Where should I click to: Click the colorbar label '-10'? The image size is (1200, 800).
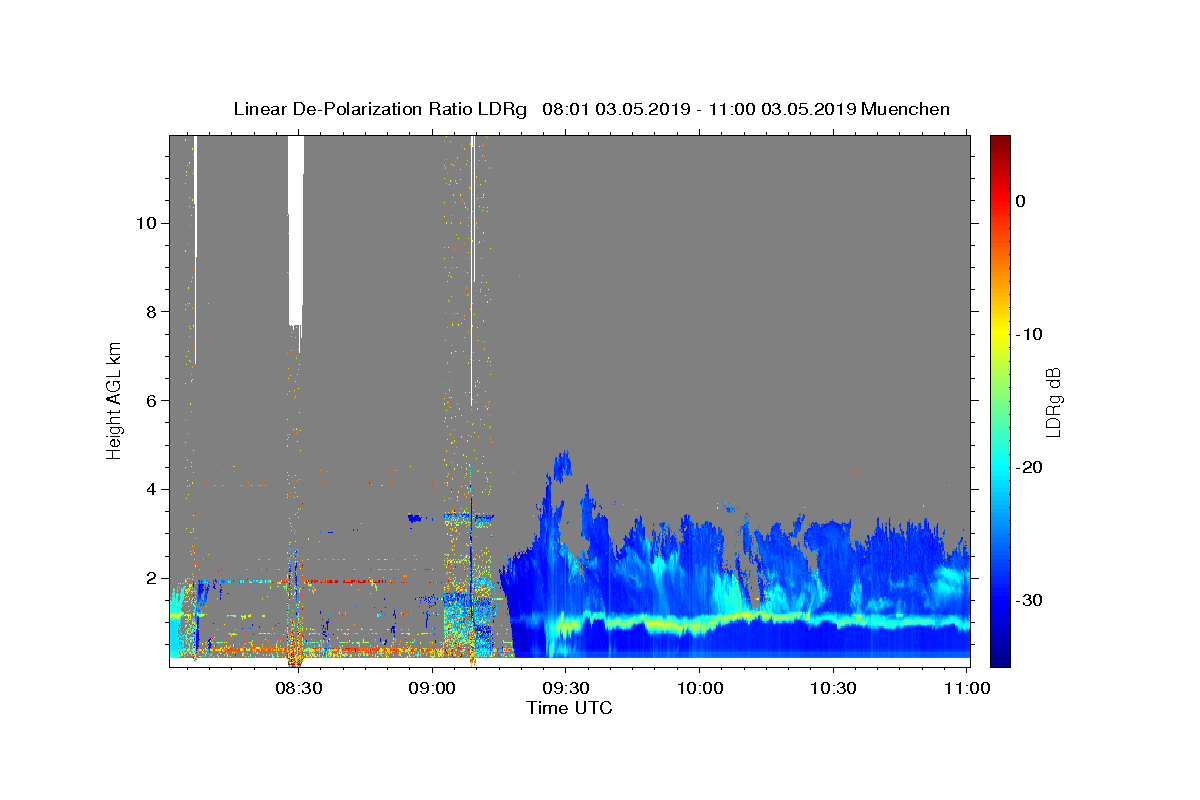1030,334
